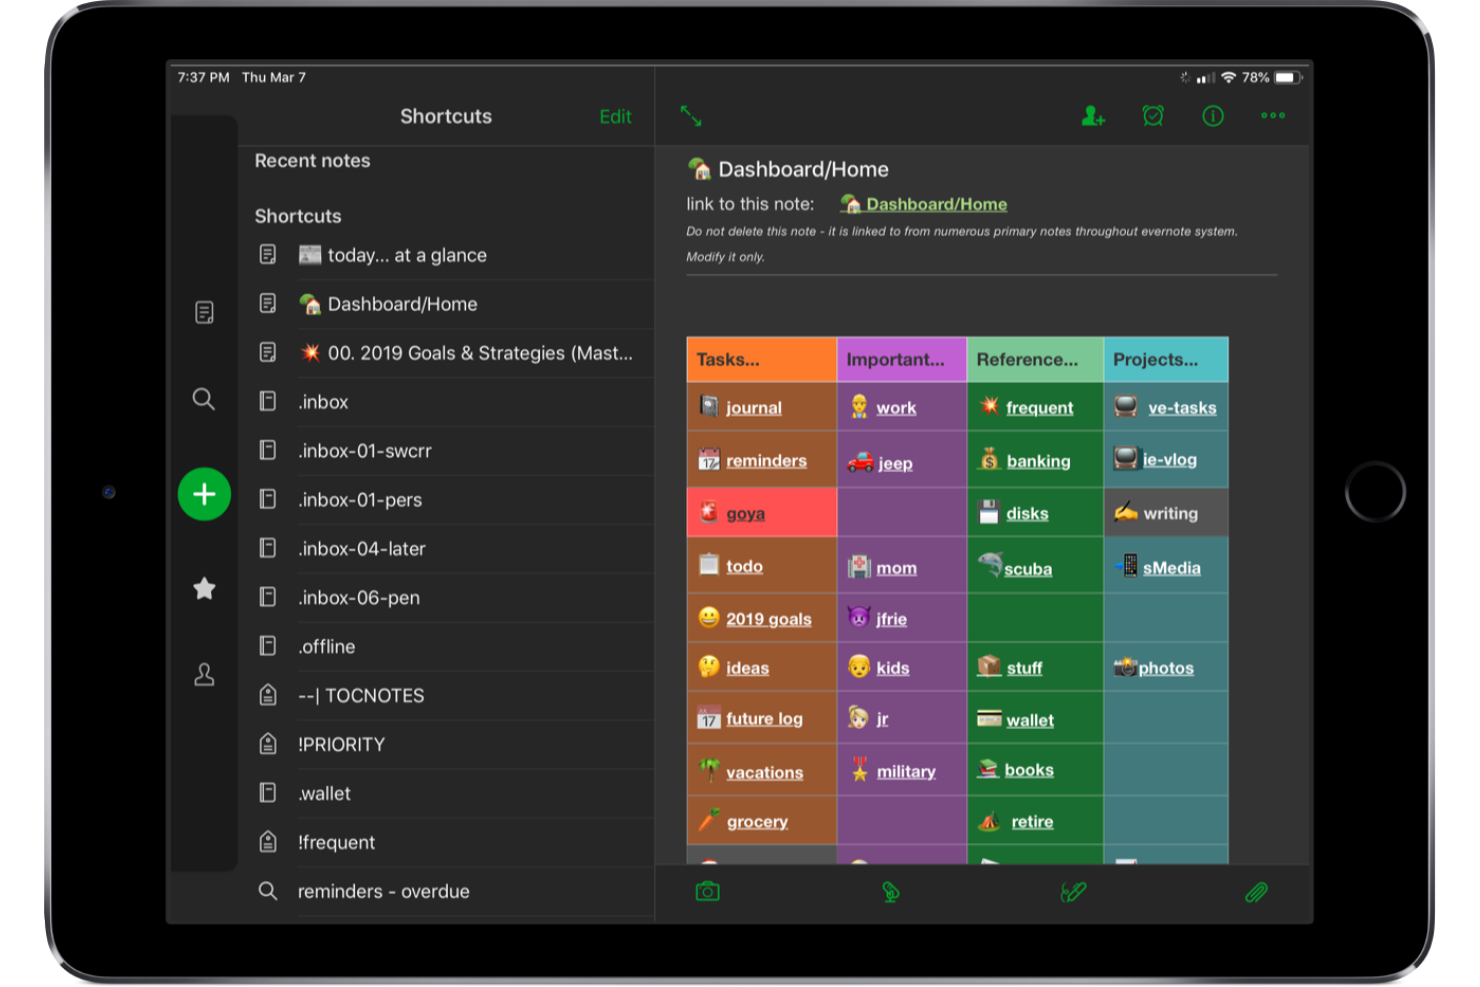
Task: Tap the green new note plus button
Action: point(204,494)
